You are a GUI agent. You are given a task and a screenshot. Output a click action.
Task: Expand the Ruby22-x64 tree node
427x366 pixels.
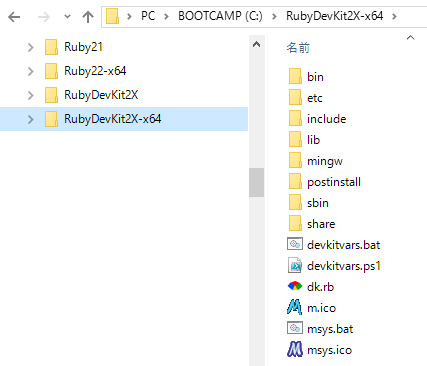tap(31, 71)
